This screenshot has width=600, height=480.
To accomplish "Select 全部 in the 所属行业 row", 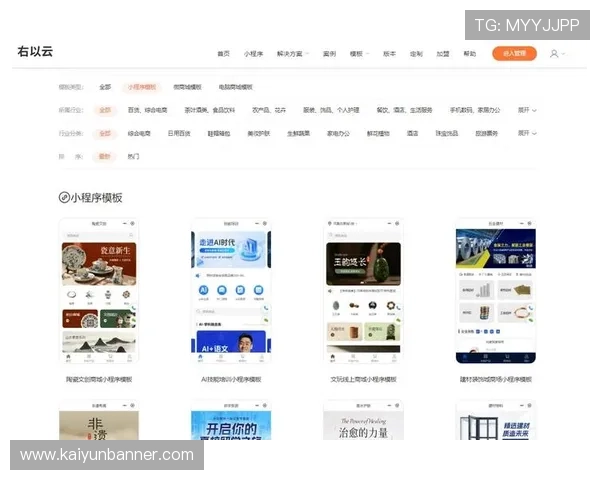I will [x=105, y=110].
